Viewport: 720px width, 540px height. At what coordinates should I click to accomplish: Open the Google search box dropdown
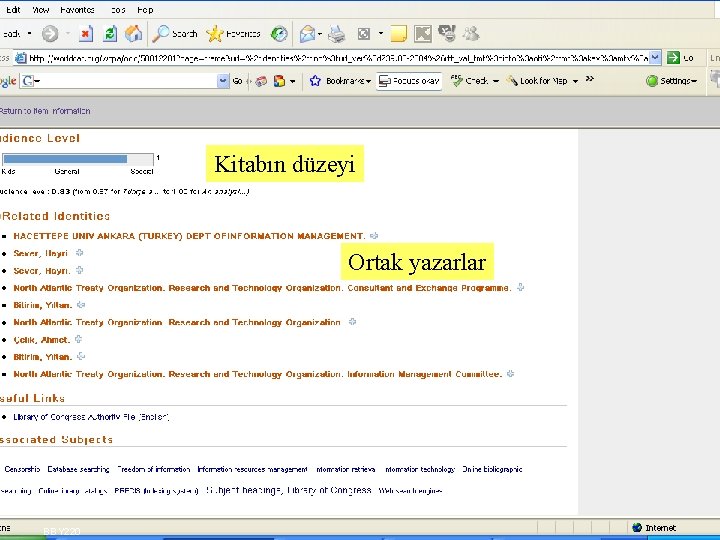coord(223,81)
